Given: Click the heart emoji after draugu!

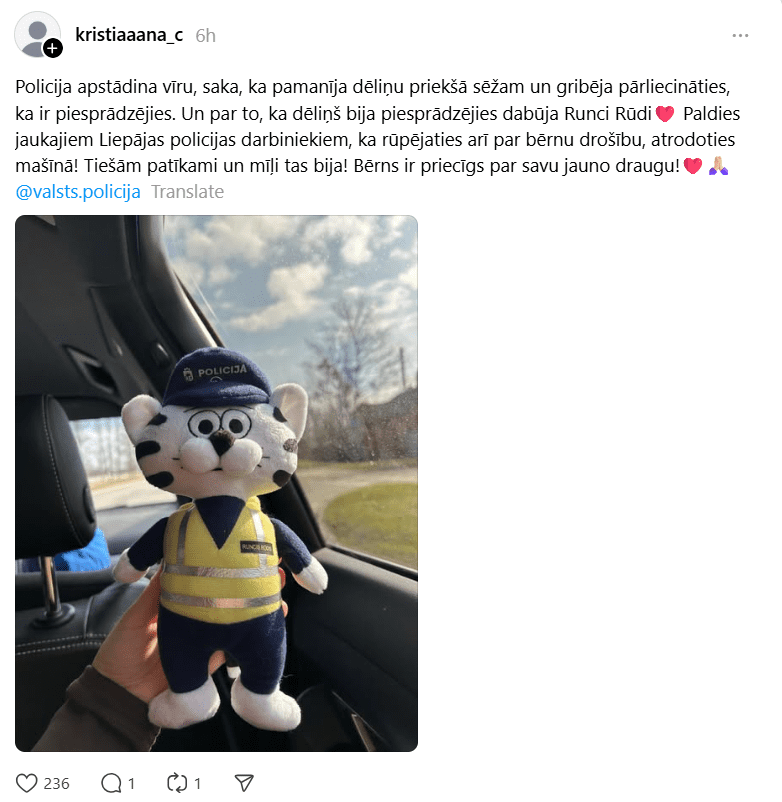Looking at the screenshot, I should pyautogui.click(x=693, y=166).
